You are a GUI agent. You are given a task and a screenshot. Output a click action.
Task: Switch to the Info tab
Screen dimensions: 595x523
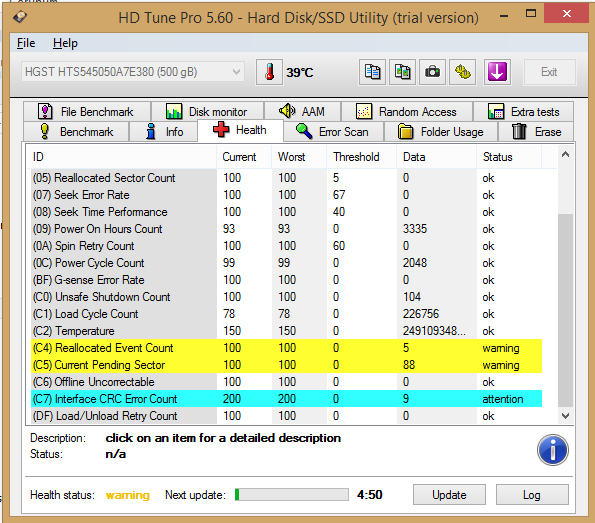point(164,132)
